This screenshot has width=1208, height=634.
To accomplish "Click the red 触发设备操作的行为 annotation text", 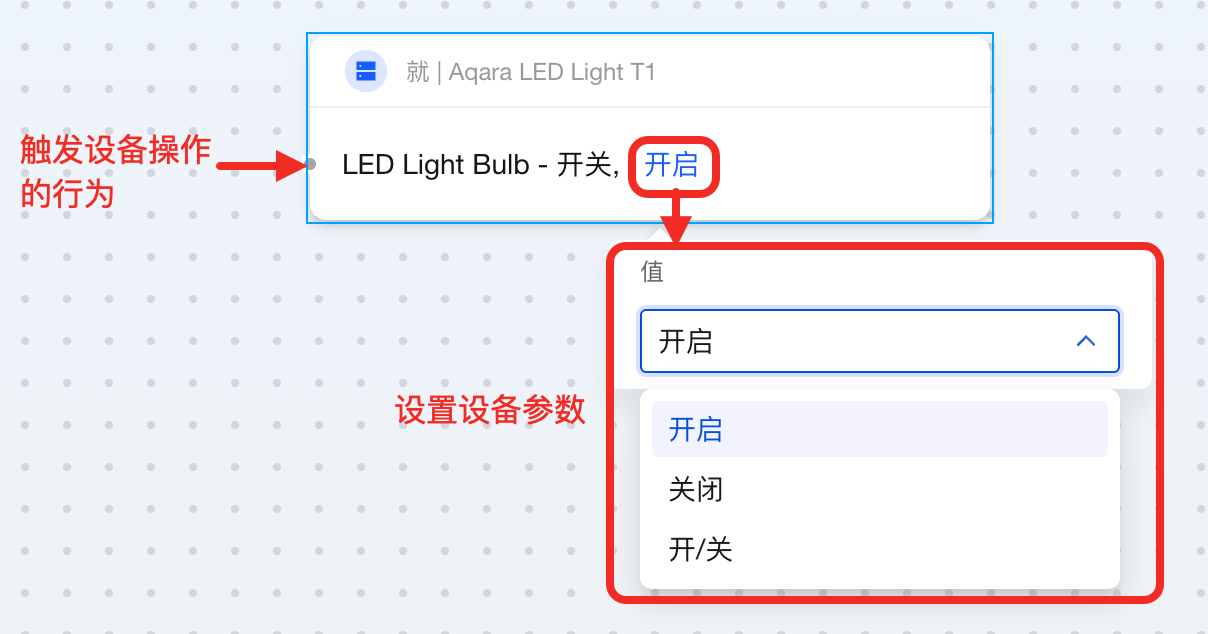I will coord(115,170).
